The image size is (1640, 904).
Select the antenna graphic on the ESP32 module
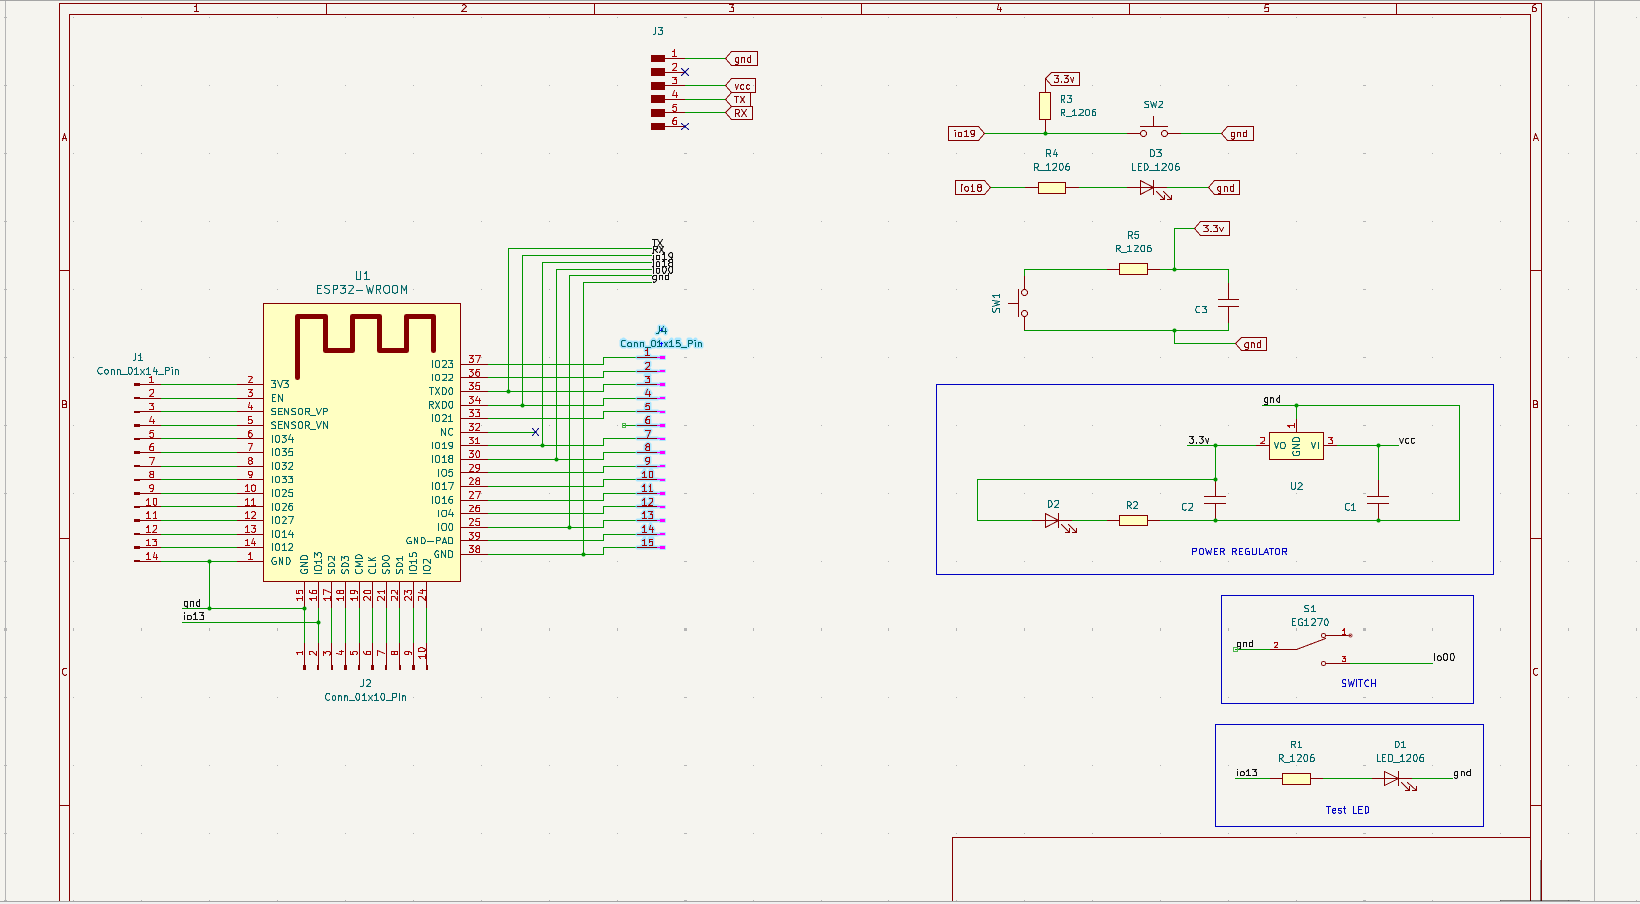tap(366, 346)
